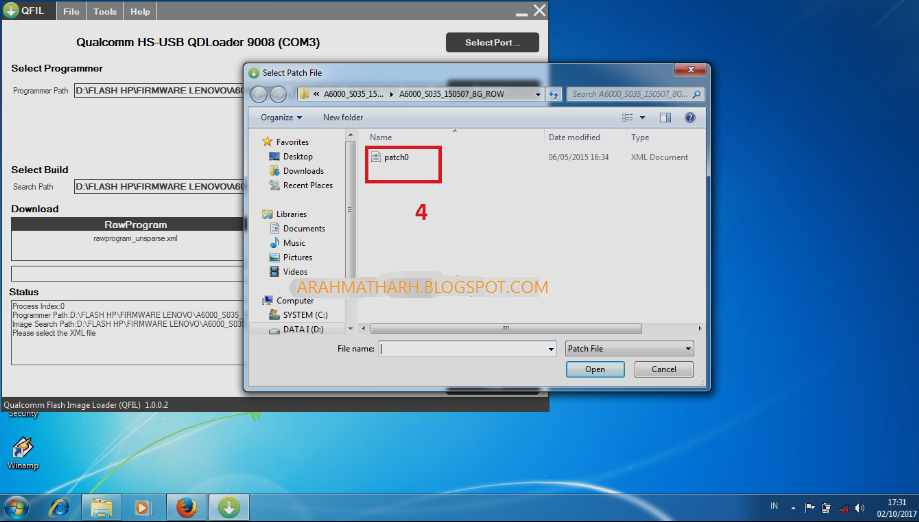Viewport: 919px width, 522px height.
Task: Open the Help menu in QFIL
Action: (140, 11)
